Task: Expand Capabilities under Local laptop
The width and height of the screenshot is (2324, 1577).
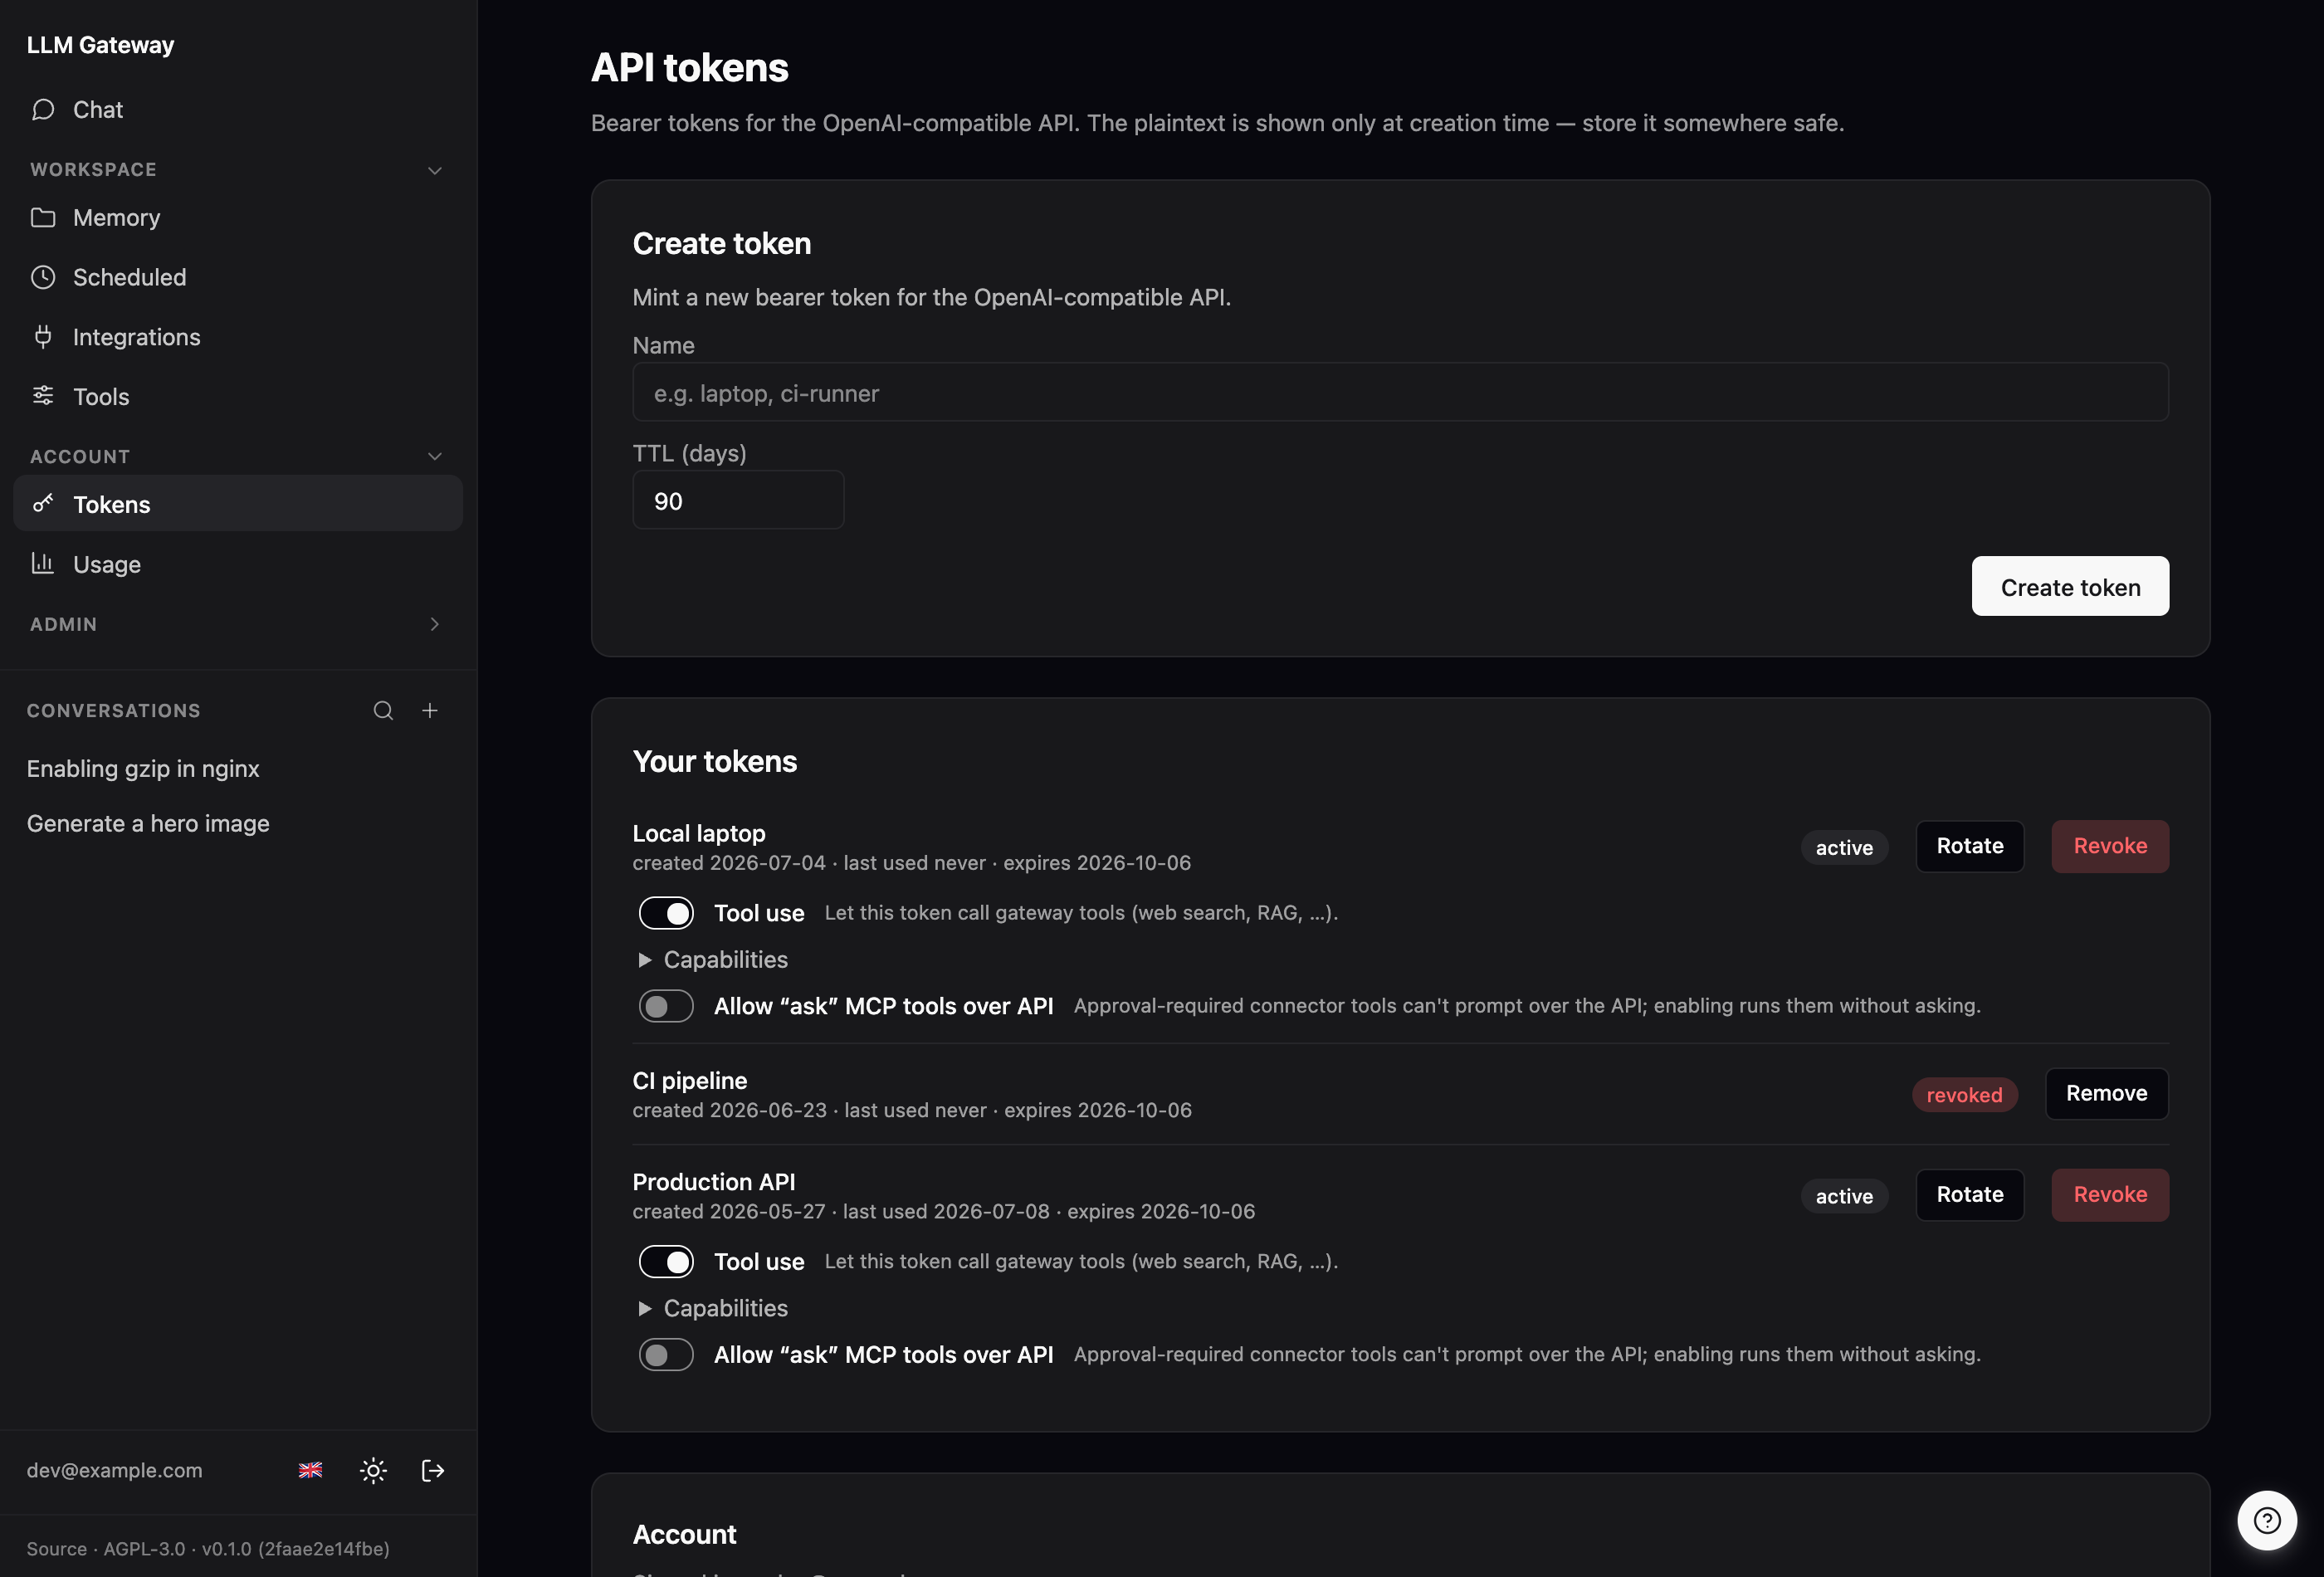Action: click(714, 960)
